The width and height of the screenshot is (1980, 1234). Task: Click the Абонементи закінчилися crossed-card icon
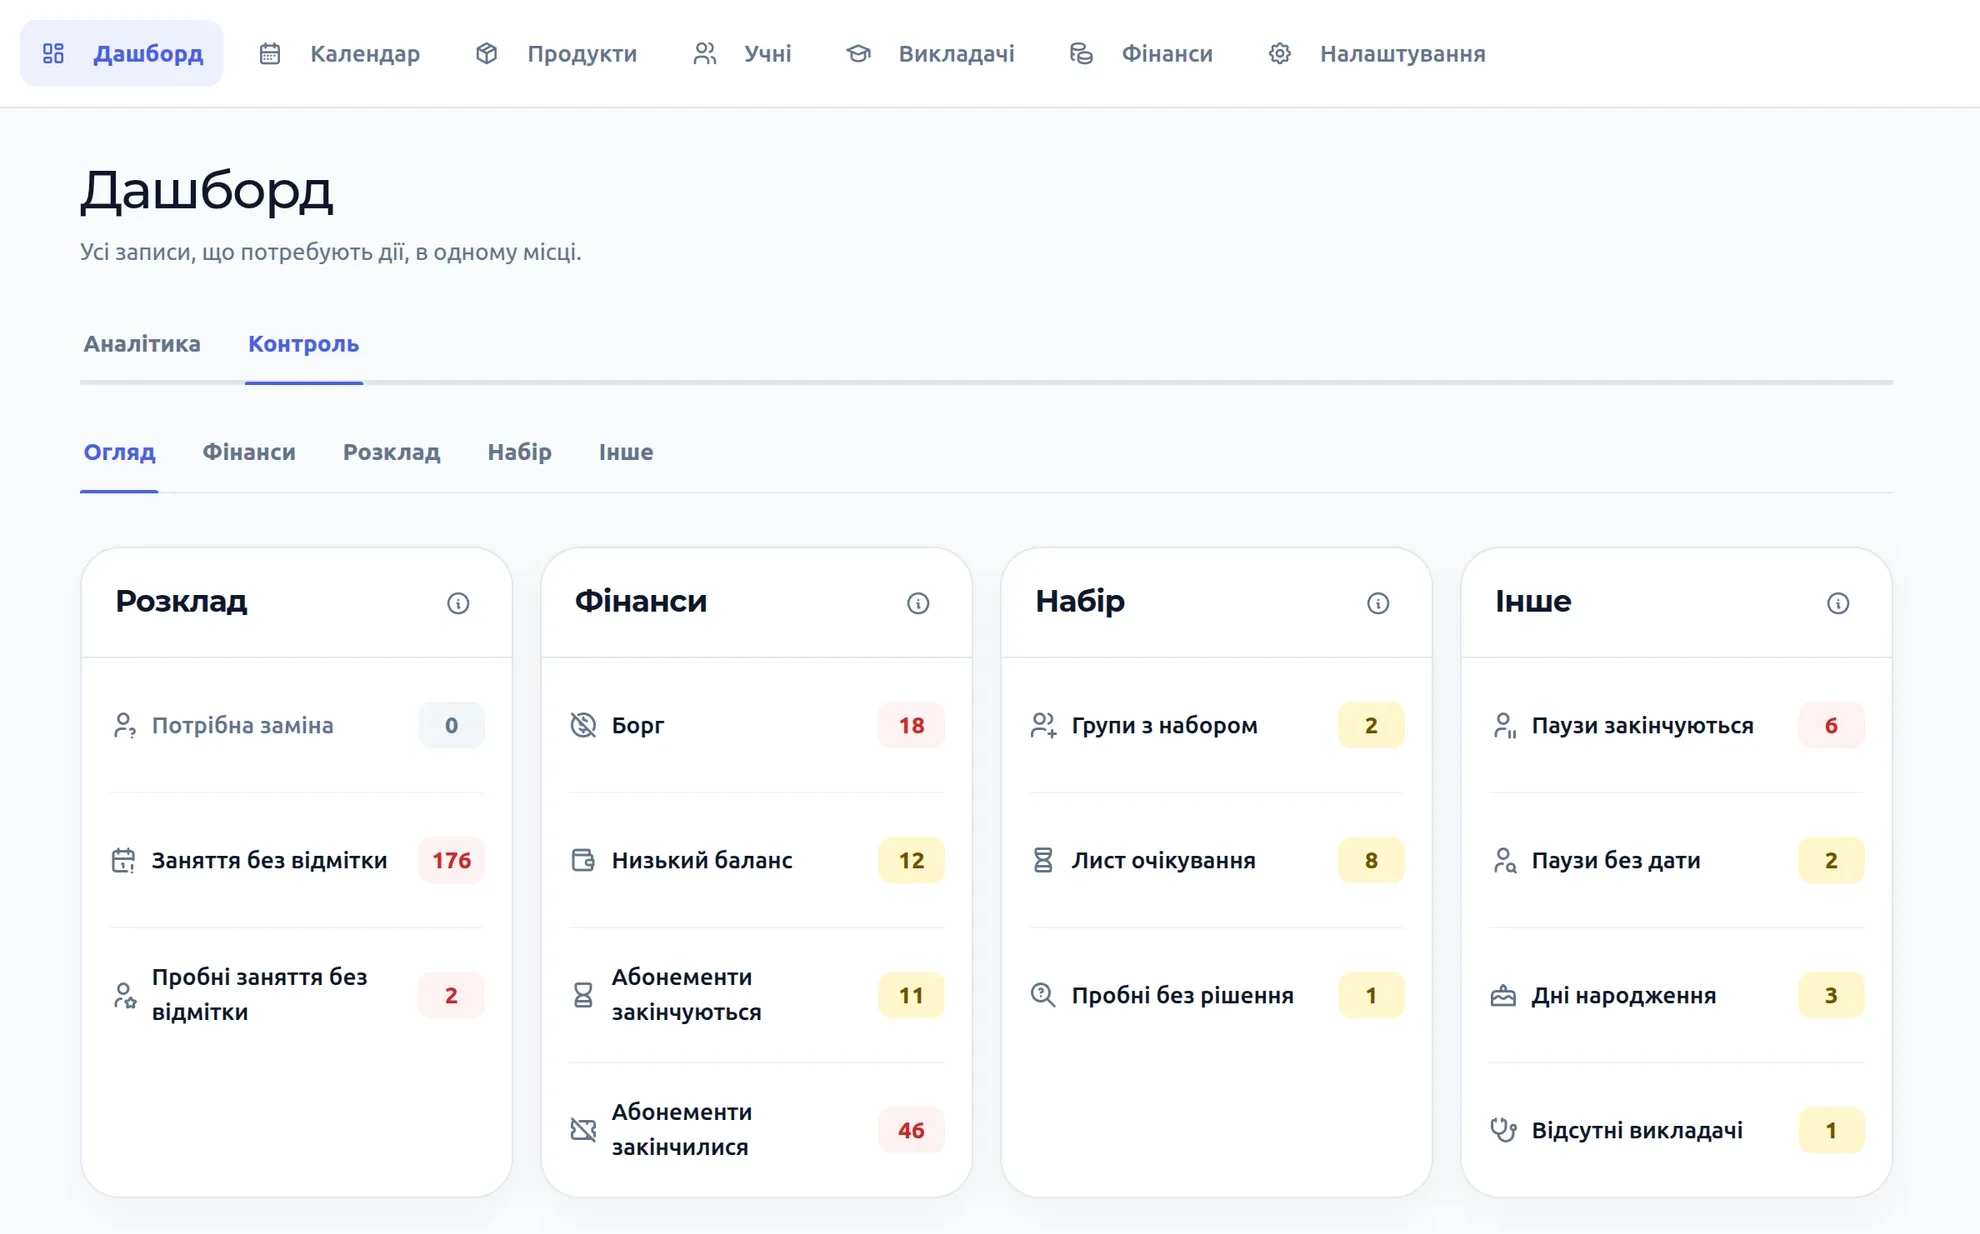(583, 1130)
